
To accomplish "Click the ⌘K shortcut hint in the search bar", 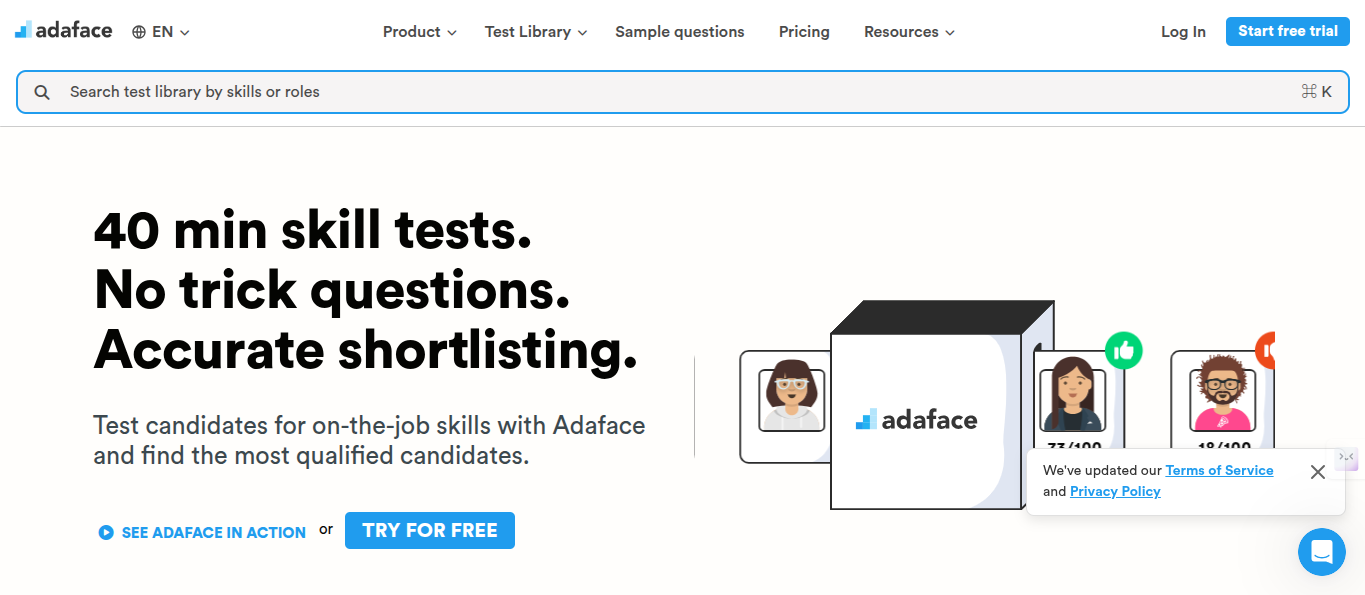I will (x=1316, y=92).
